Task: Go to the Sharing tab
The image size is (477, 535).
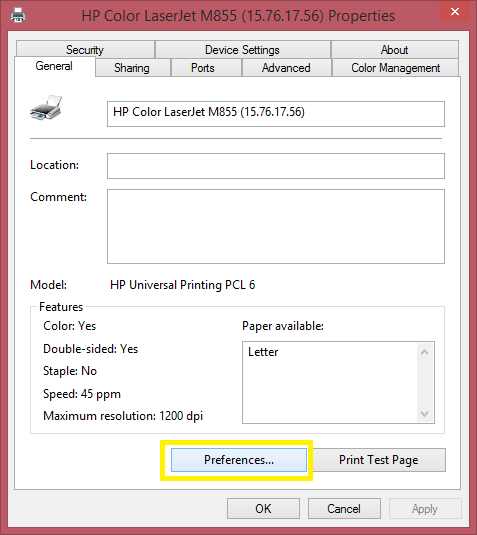Action: pos(132,68)
